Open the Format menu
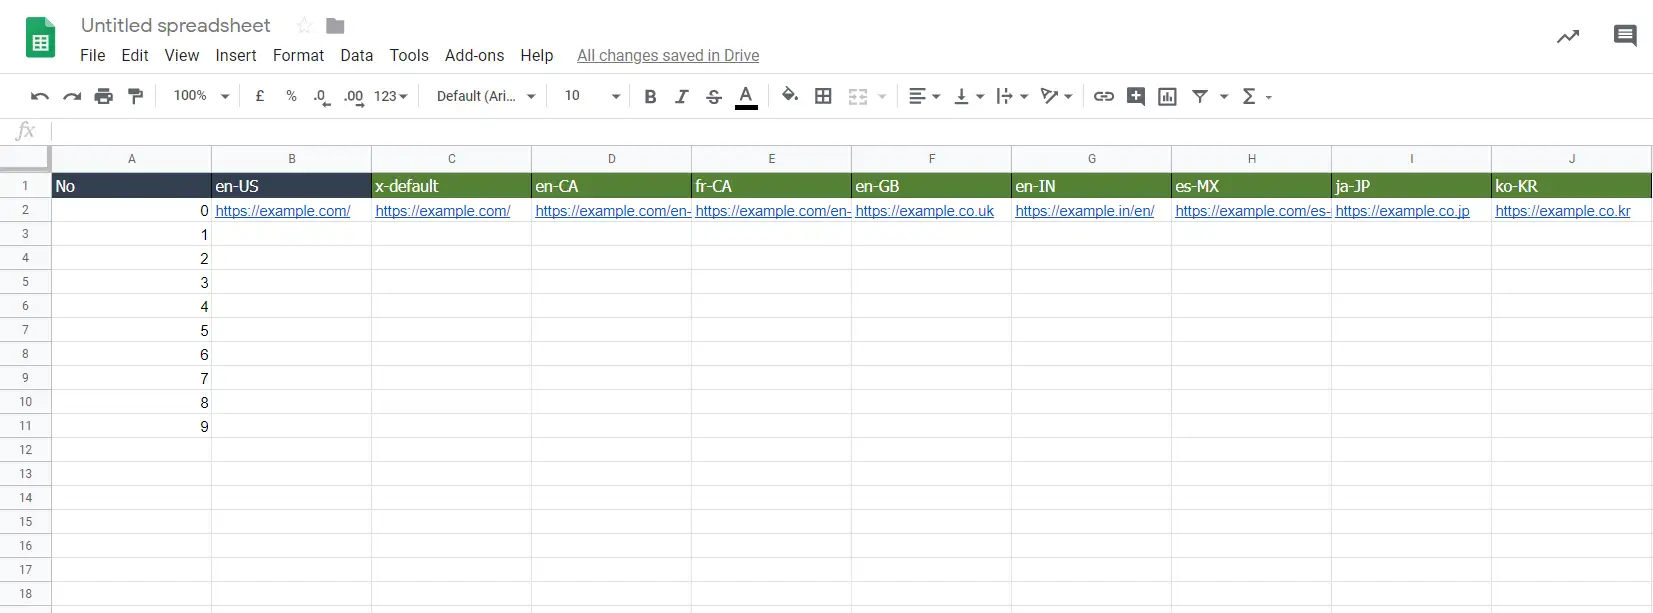 pos(298,56)
